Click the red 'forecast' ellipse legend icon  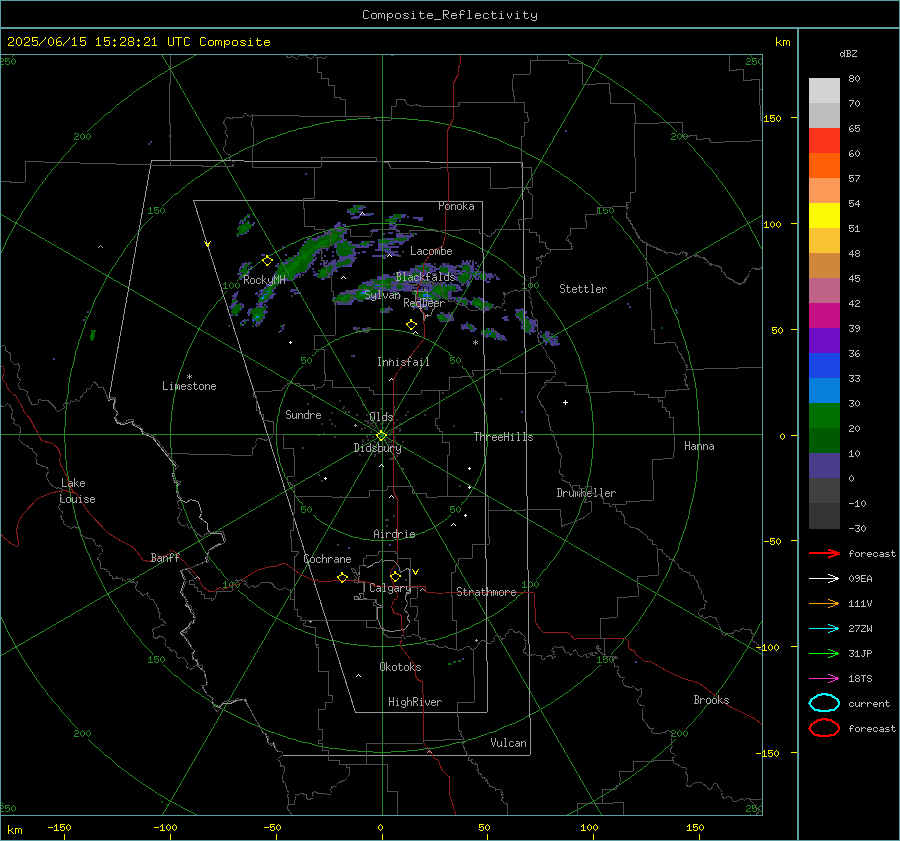(x=824, y=728)
